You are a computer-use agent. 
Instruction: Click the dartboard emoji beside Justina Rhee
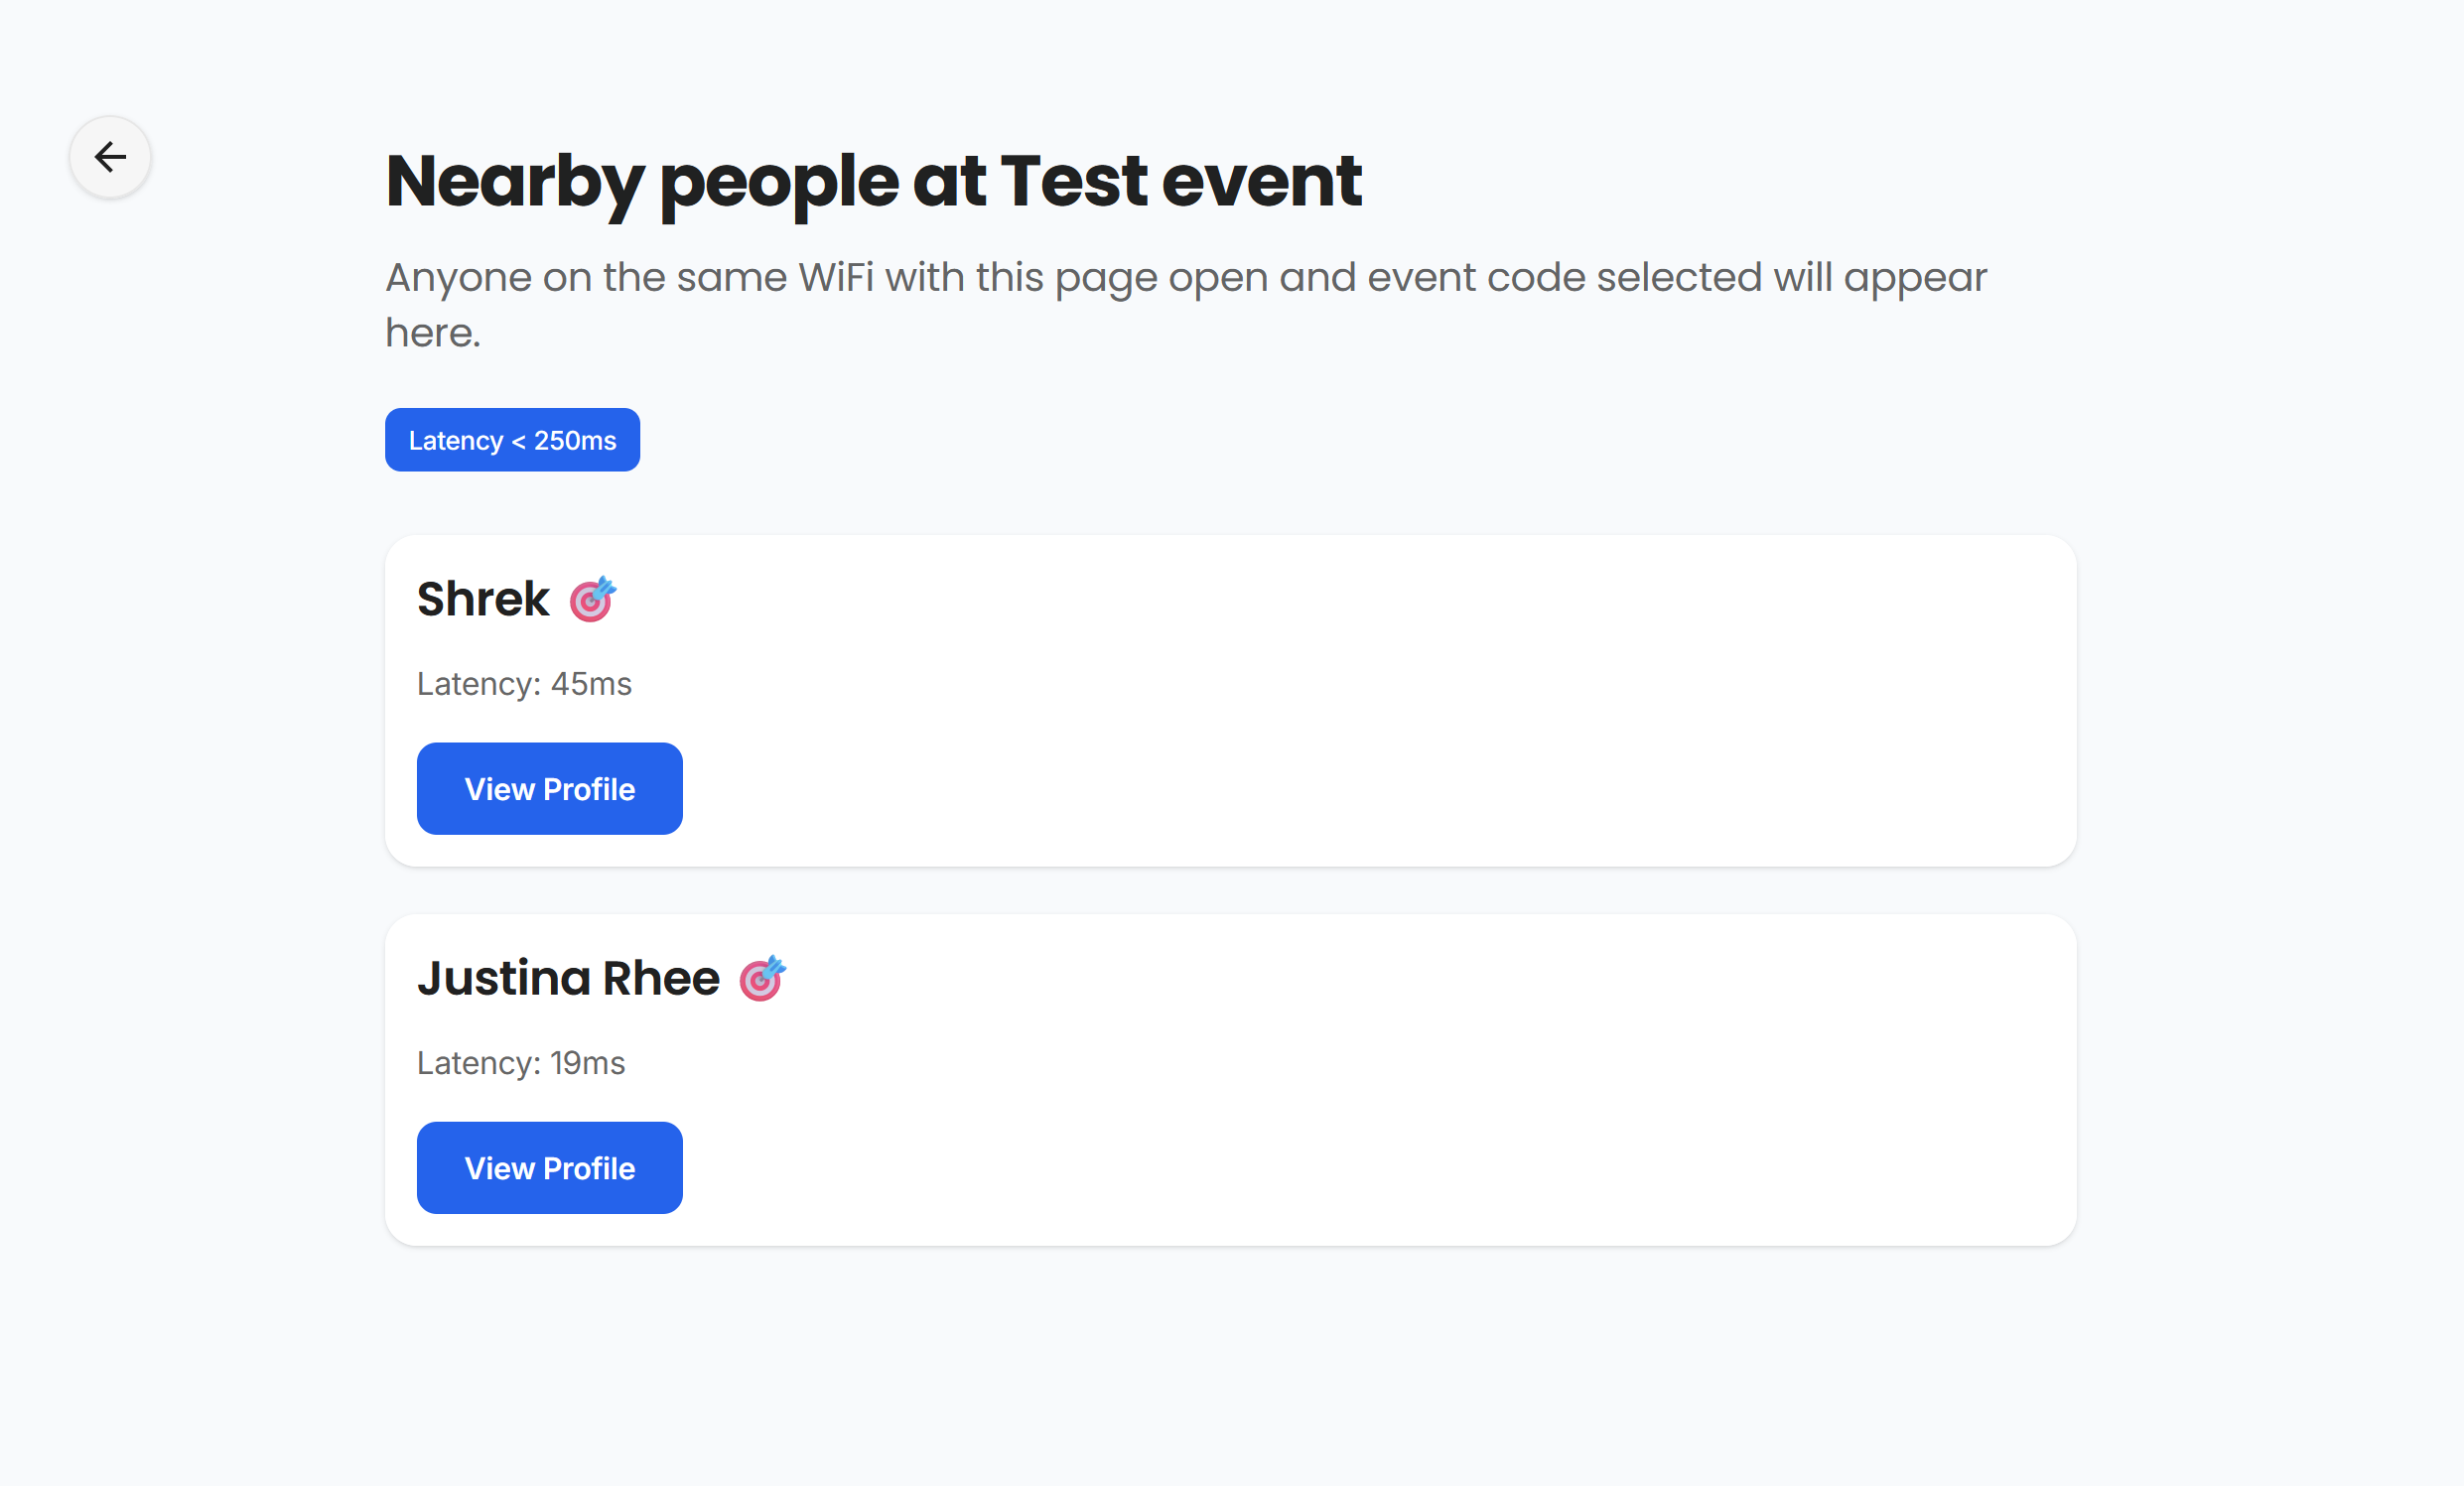(762, 979)
